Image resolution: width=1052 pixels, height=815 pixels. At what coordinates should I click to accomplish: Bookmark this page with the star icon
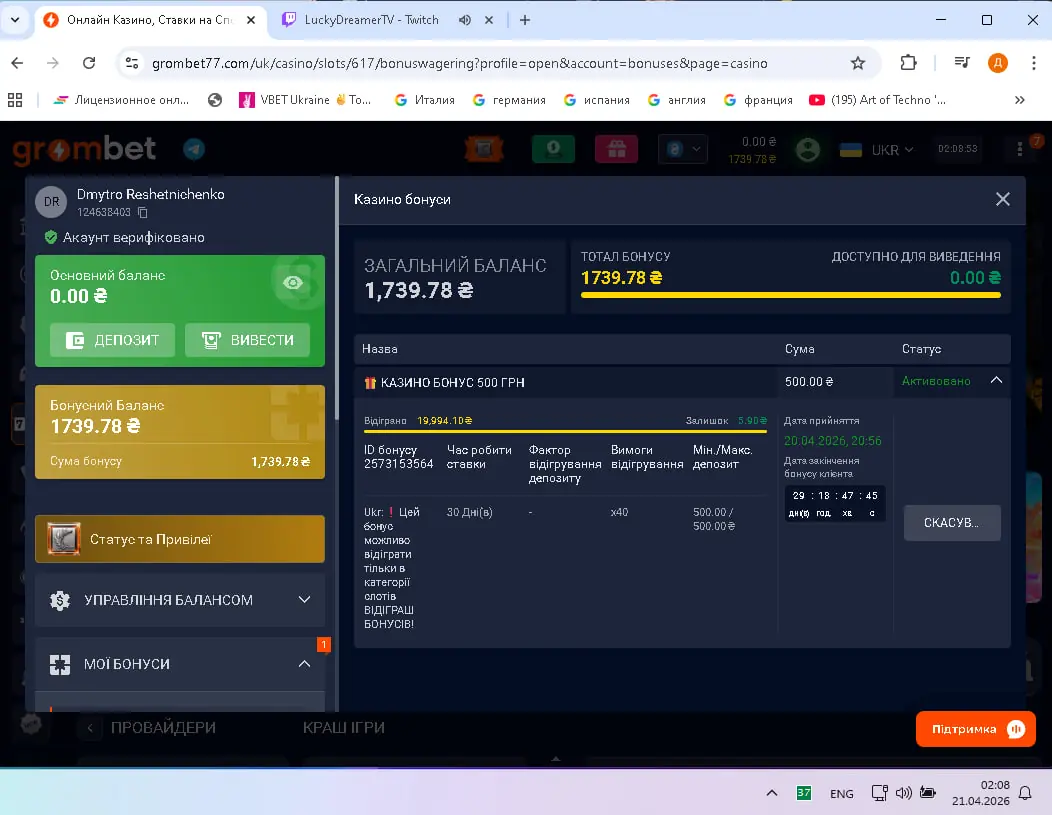coord(857,63)
